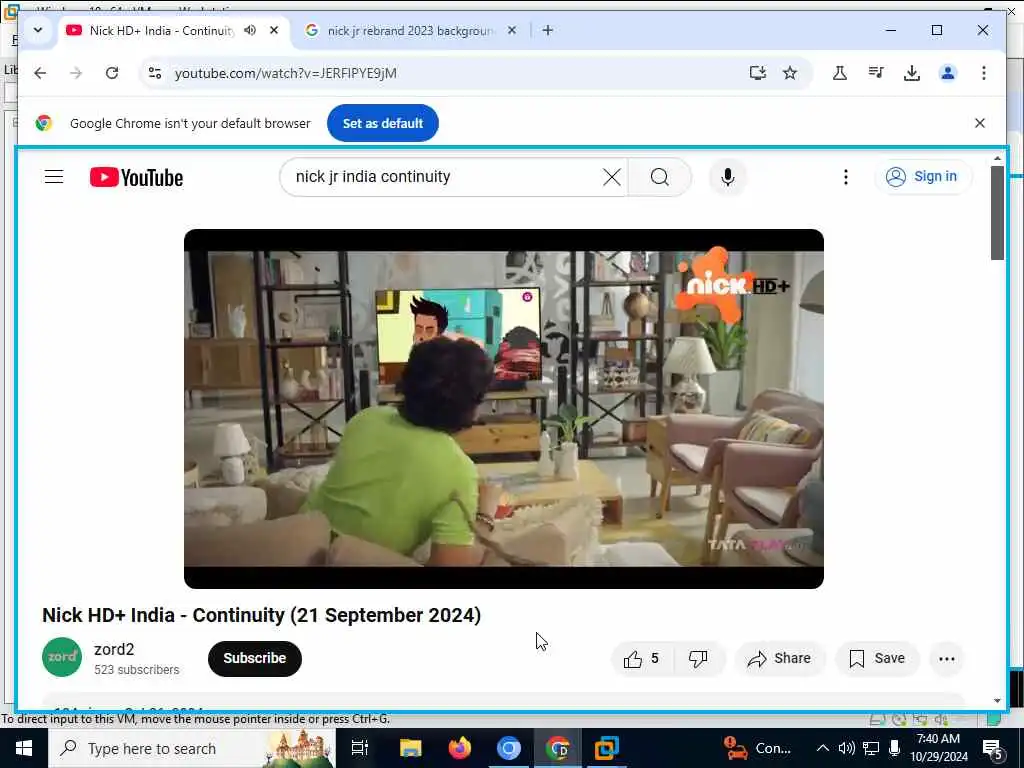The width and height of the screenshot is (1024, 768).
Task: Click the YouTube search magnifier button
Action: click(x=660, y=177)
